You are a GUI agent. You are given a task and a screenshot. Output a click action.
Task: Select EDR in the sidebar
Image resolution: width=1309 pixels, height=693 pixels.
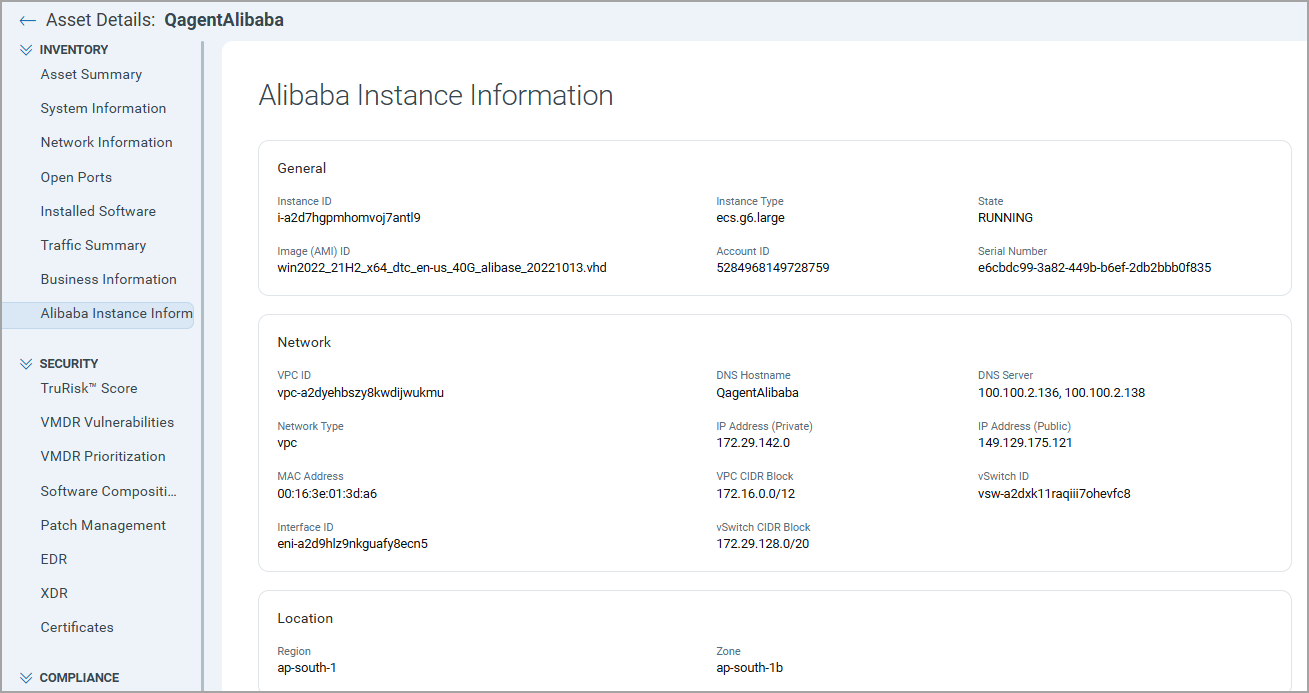tap(54, 559)
